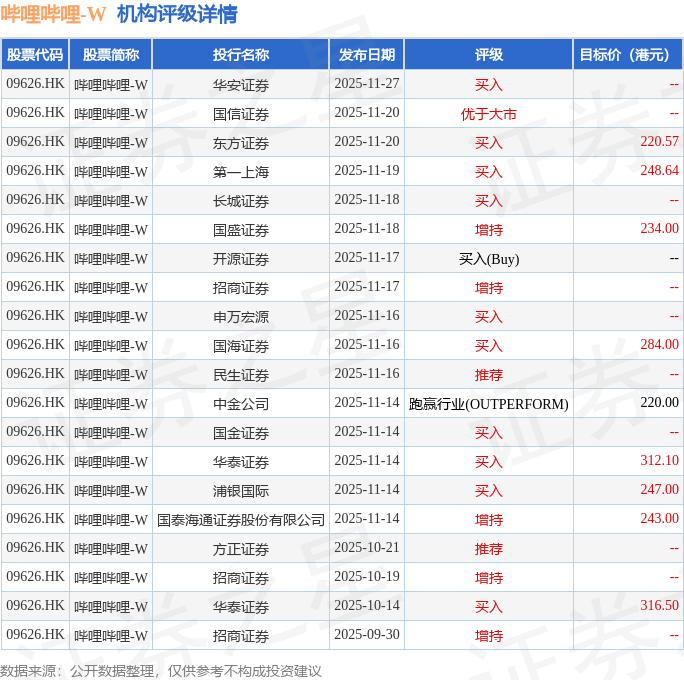The height and width of the screenshot is (680, 684).
Task: Click the 股票简称 column header
Action: point(111,55)
